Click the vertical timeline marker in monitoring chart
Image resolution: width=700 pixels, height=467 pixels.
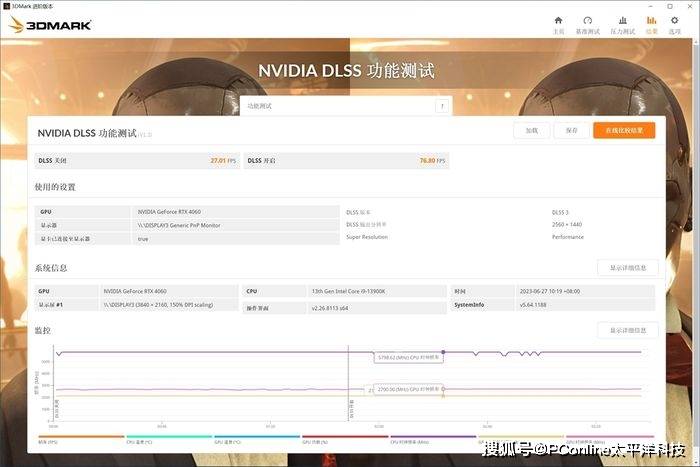(x=348, y=383)
